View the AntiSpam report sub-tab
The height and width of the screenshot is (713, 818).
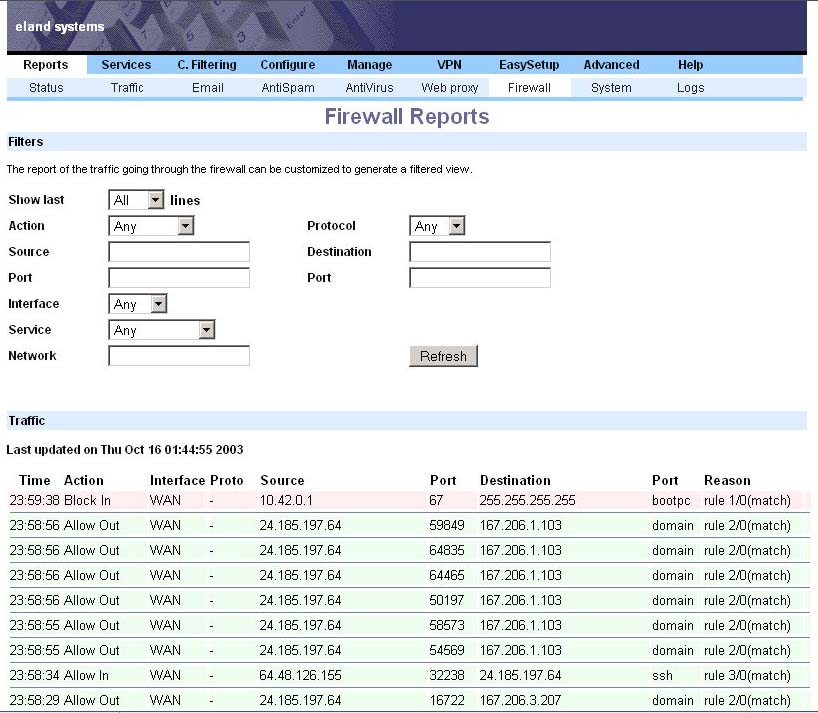[x=288, y=88]
